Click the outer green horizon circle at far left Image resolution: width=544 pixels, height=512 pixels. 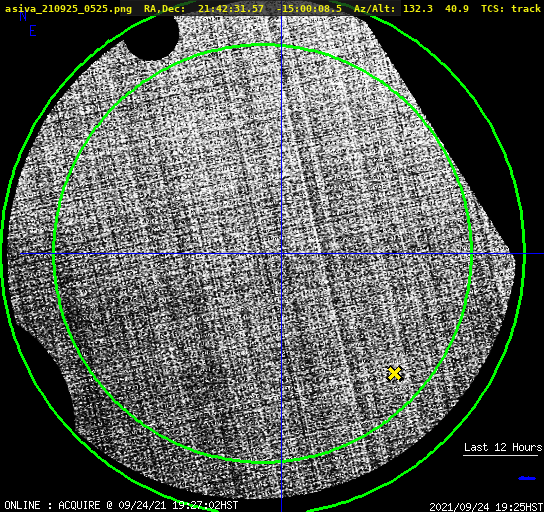pos(2,255)
